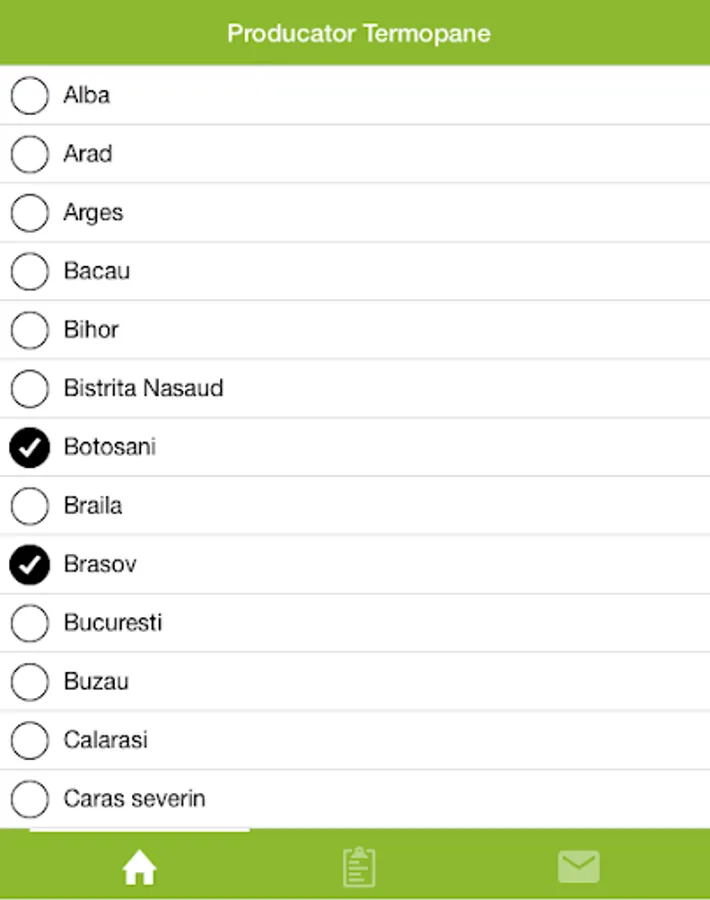Select the Arad radio circle
Image resolution: width=710 pixels, height=900 pixels.
pyautogui.click(x=30, y=154)
